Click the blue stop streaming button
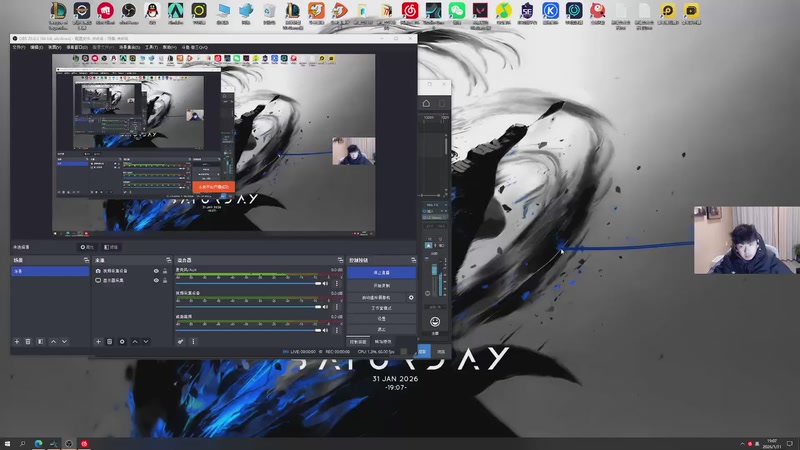 click(381, 273)
